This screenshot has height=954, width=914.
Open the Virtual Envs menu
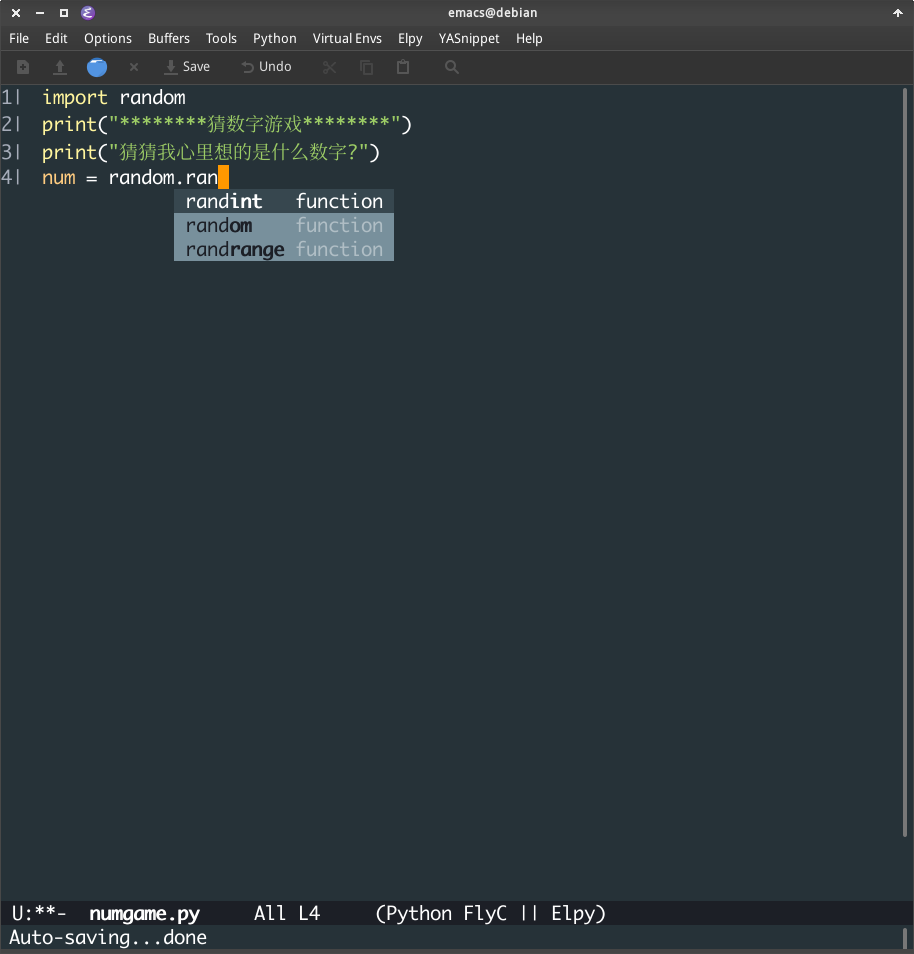[347, 38]
